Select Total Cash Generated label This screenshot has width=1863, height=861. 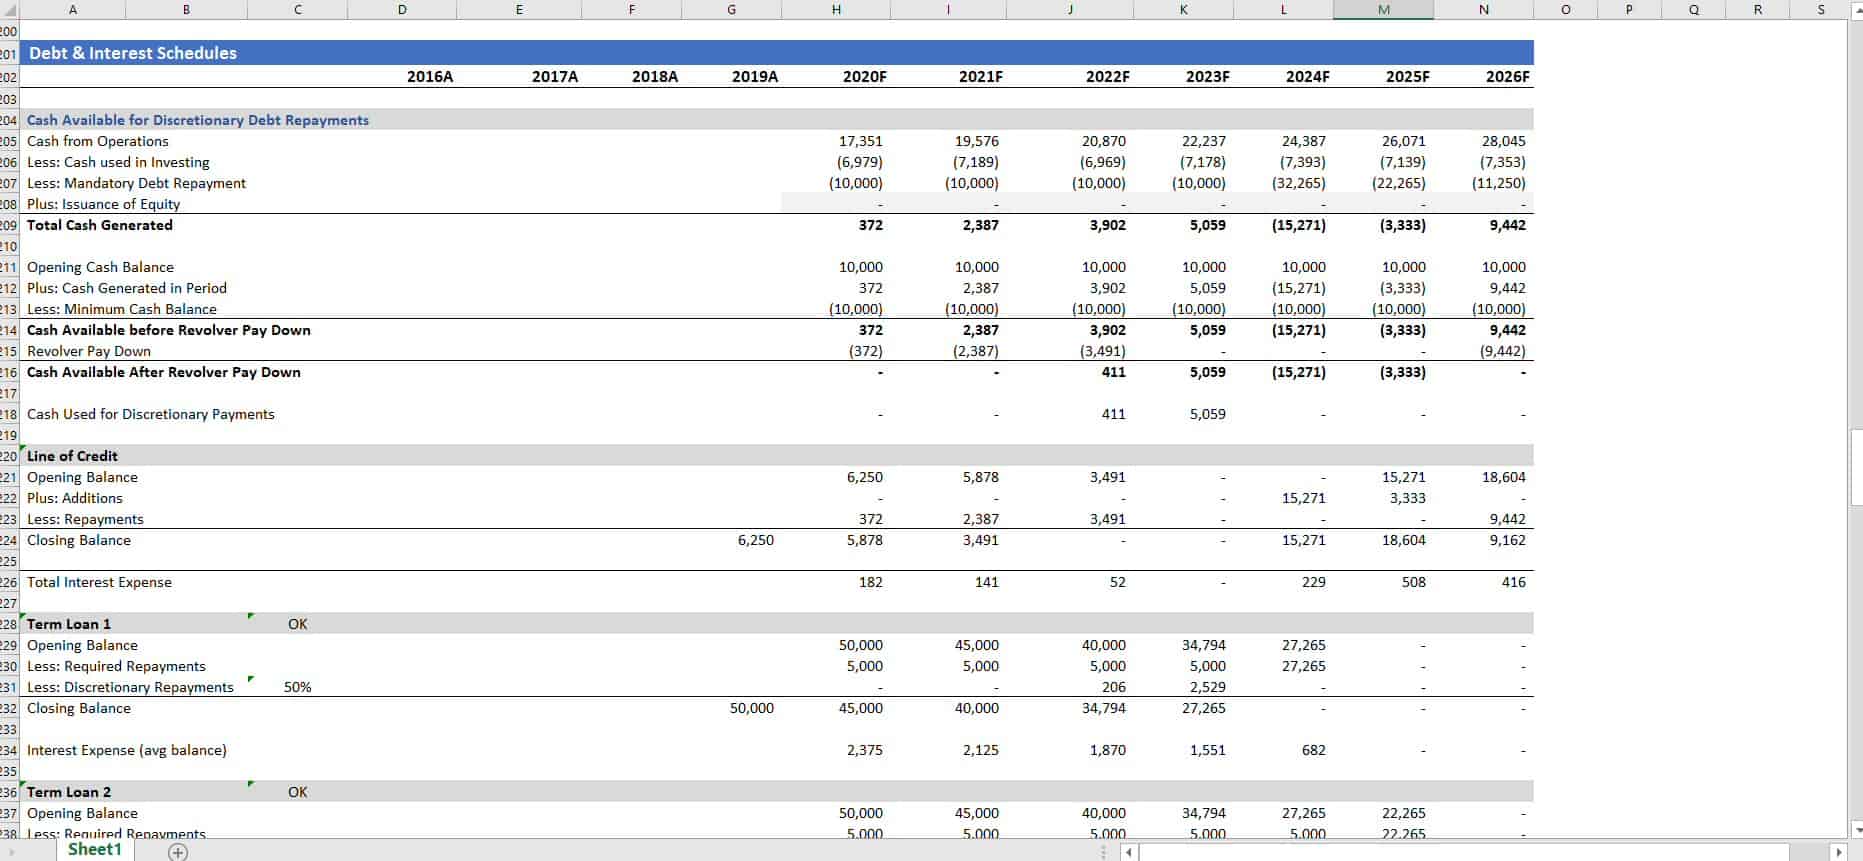(100, 225)
